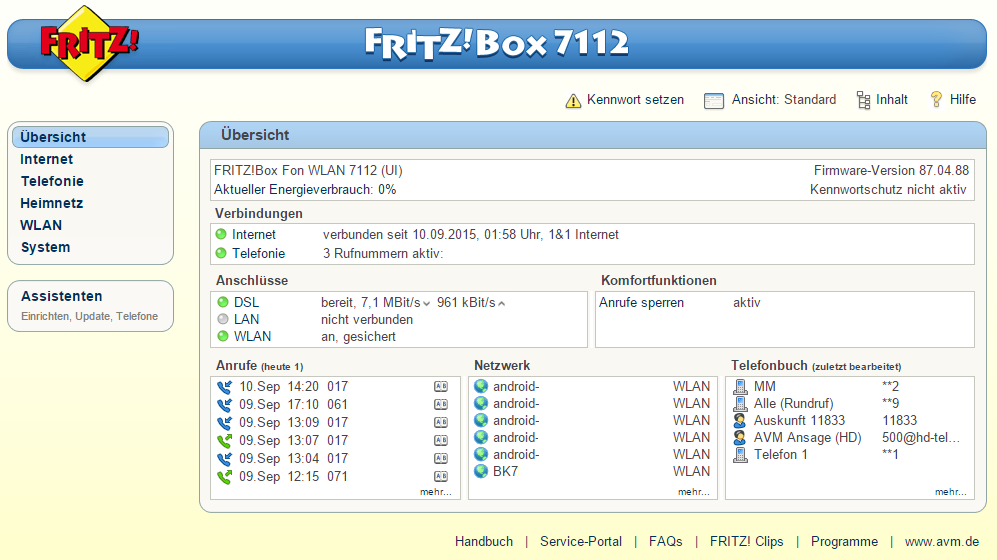
Task: Click the green DSL status indicator
Action: tap(222, 302)
